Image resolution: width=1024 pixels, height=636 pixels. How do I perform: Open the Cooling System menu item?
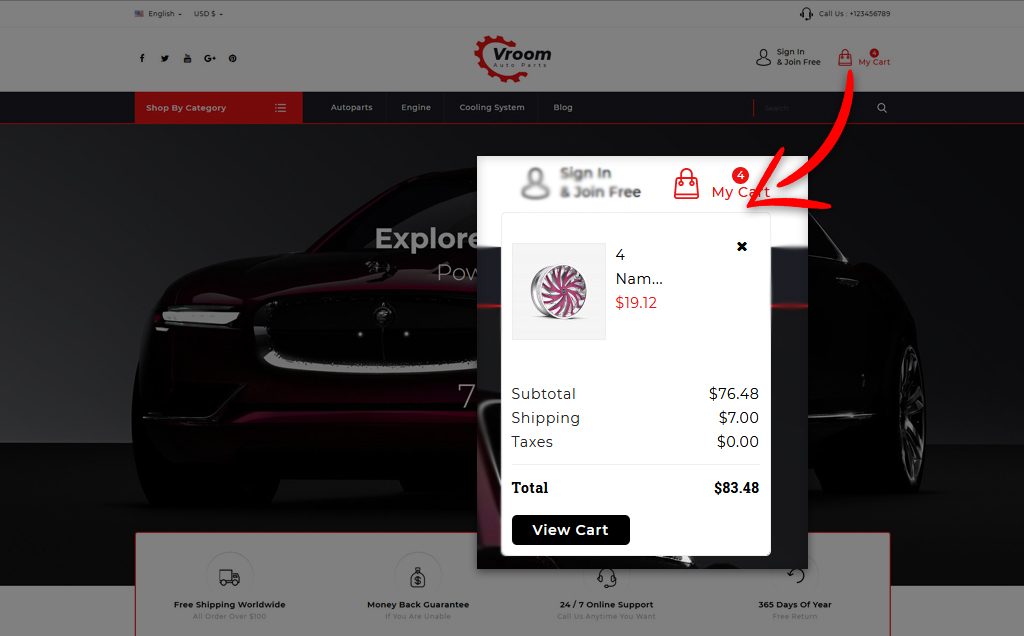[x=492, y=108]
